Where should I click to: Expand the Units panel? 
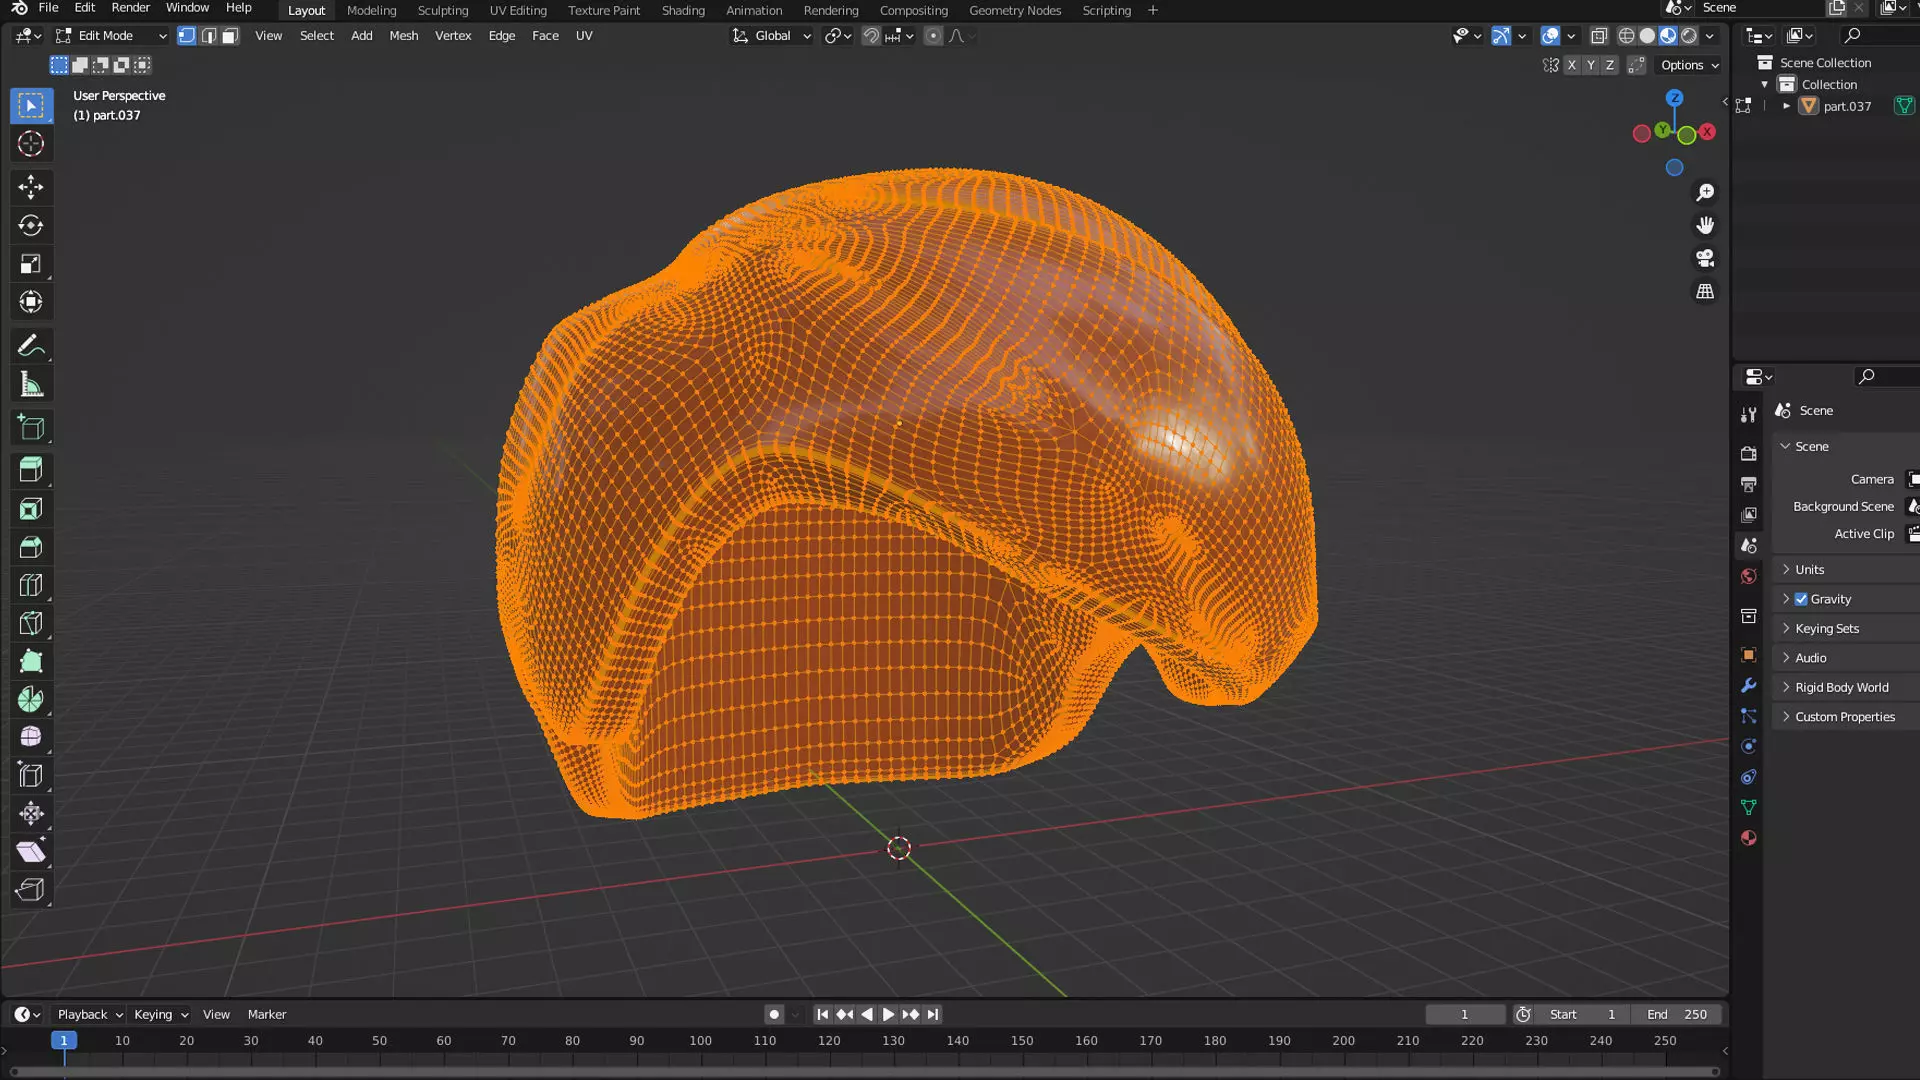coord(1809,569)
